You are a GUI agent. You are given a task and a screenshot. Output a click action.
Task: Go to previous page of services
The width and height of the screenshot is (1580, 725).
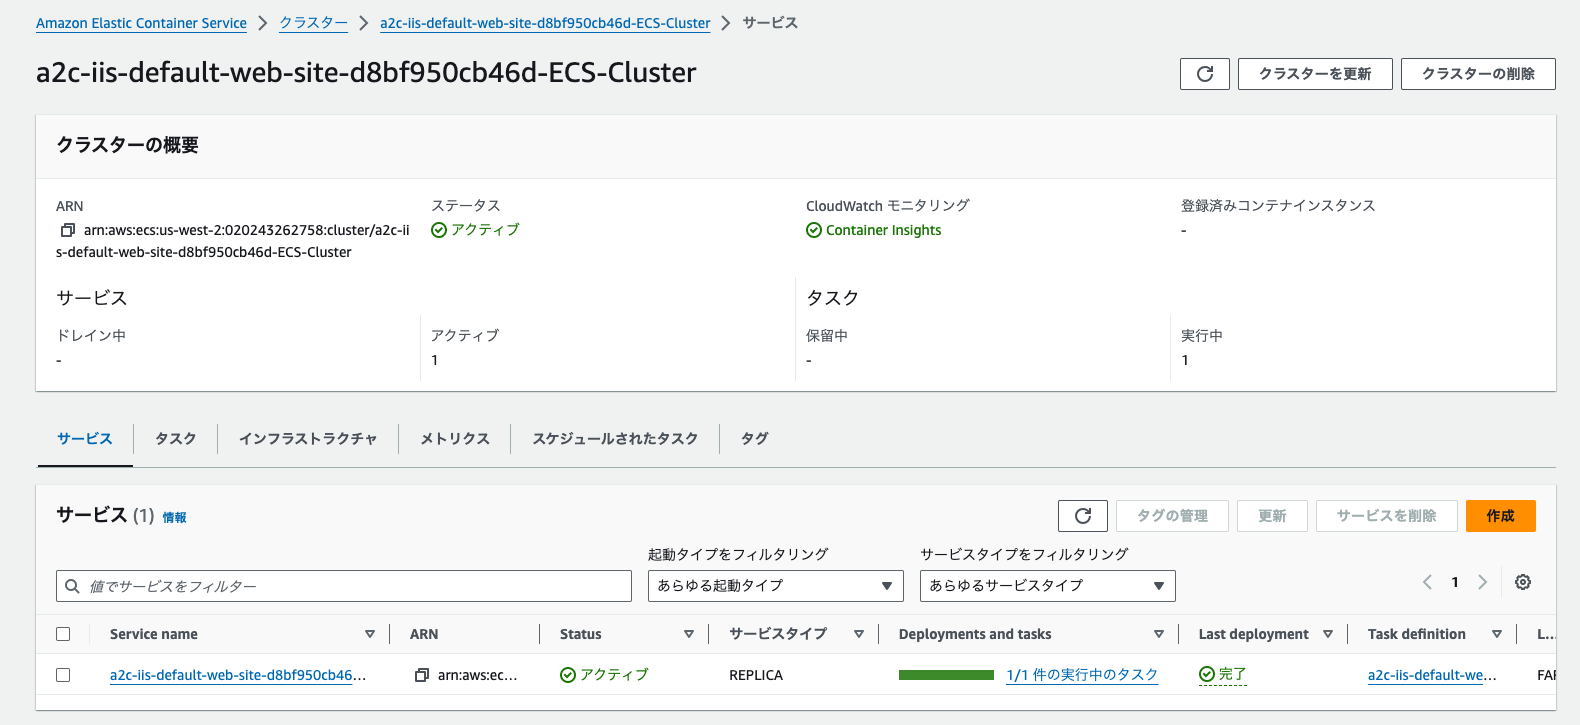point(1427,582)
